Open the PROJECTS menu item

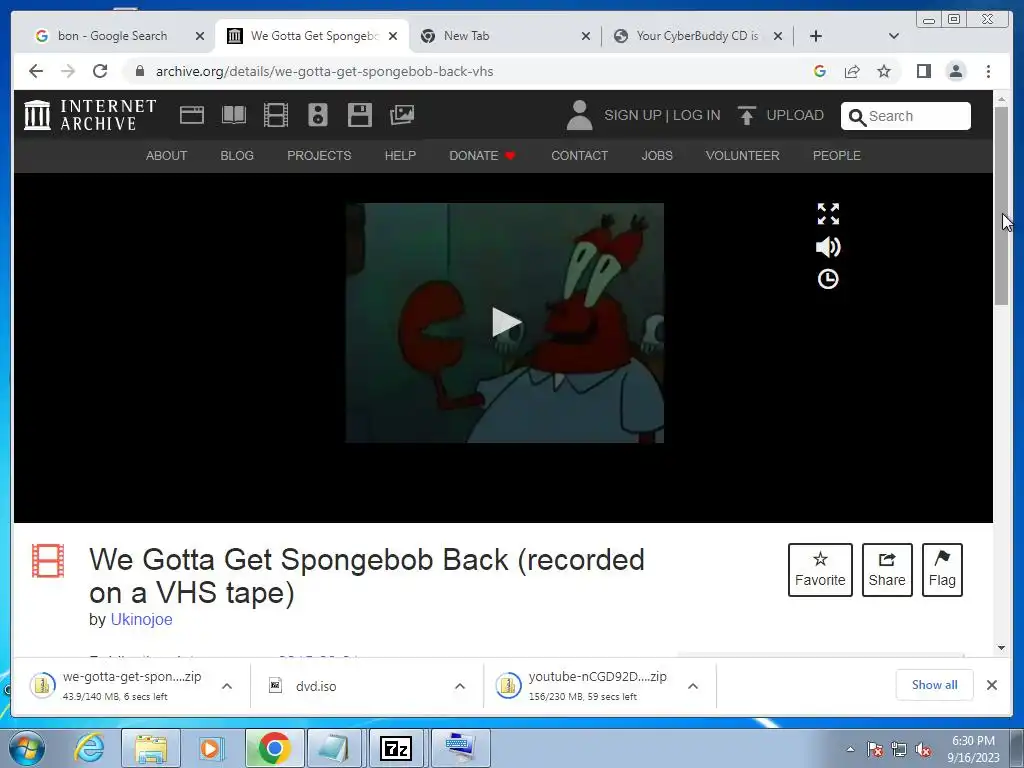[x=319, y=155]
